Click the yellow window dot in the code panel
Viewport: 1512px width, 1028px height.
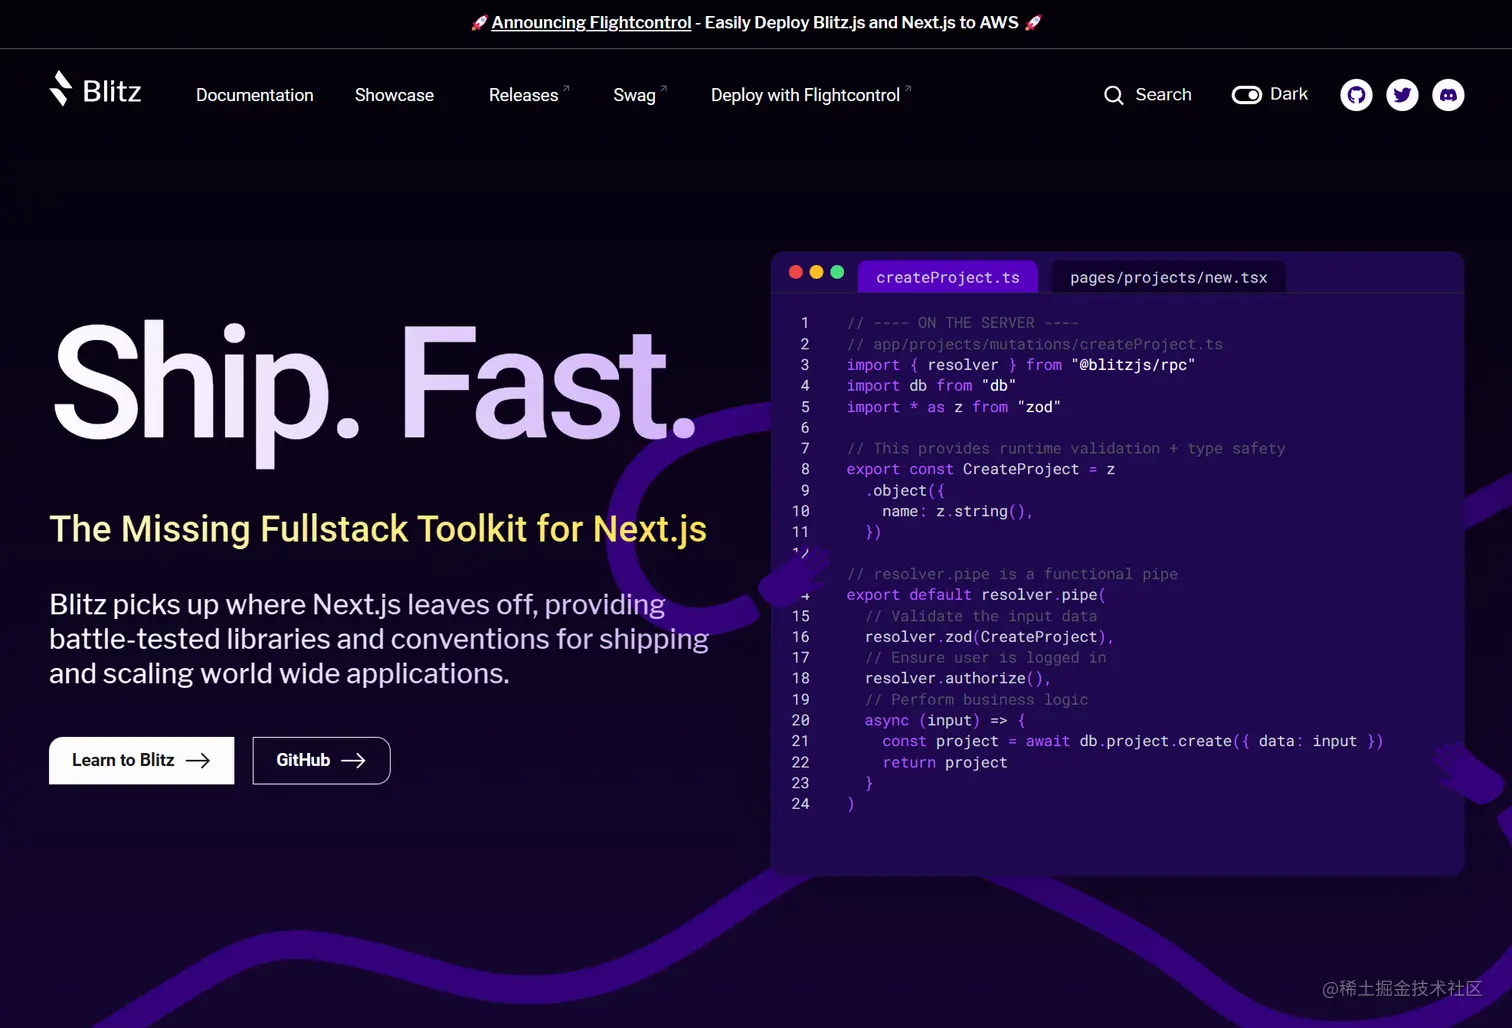click(816, 272)
